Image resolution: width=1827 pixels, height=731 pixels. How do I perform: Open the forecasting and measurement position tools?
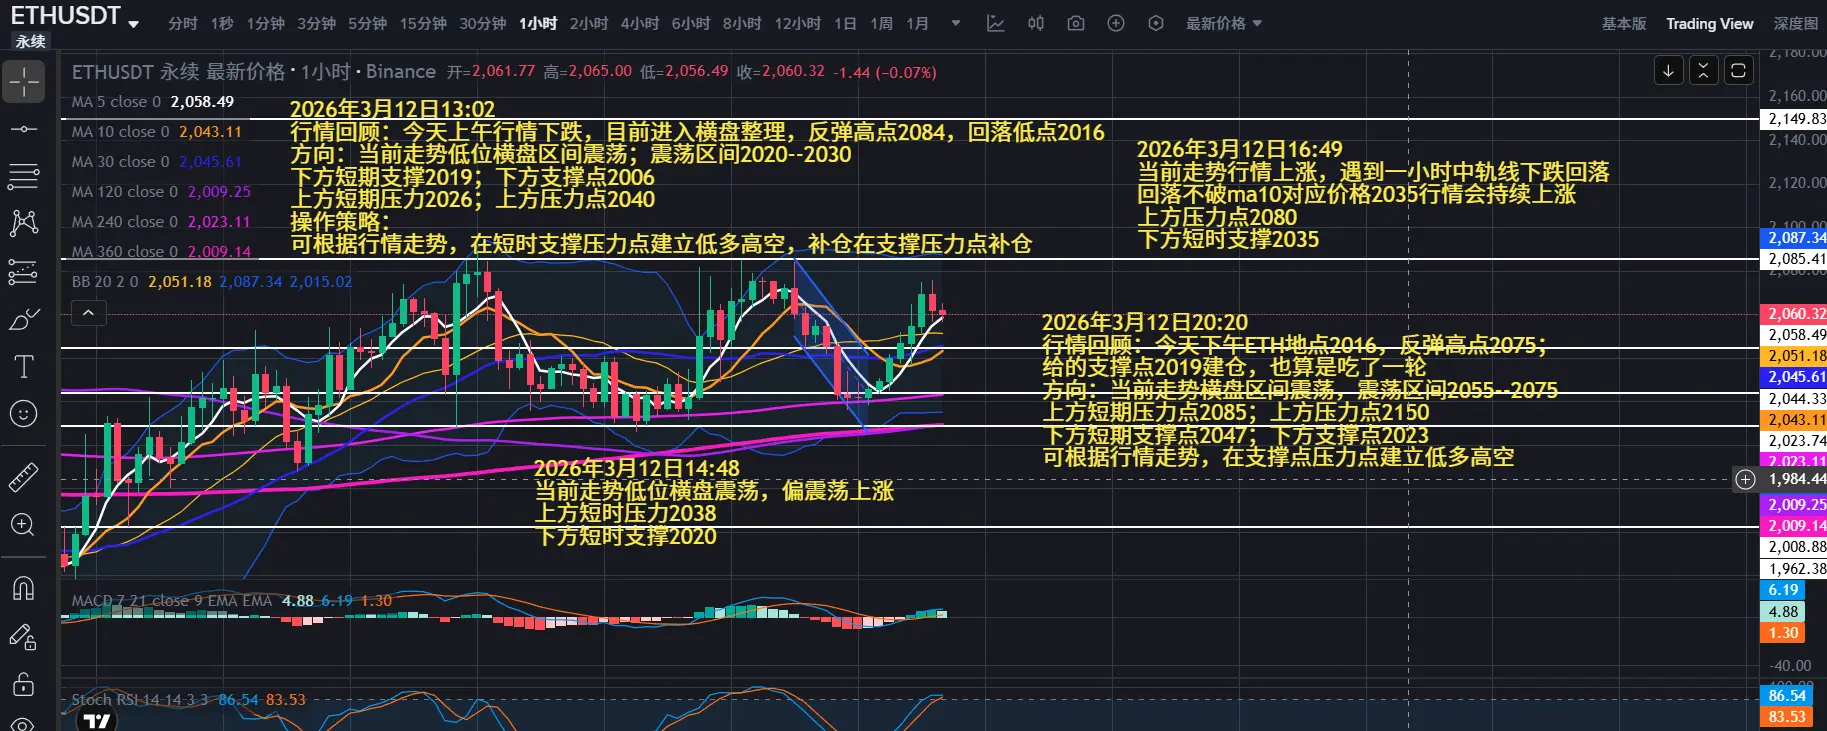point(24,271)
